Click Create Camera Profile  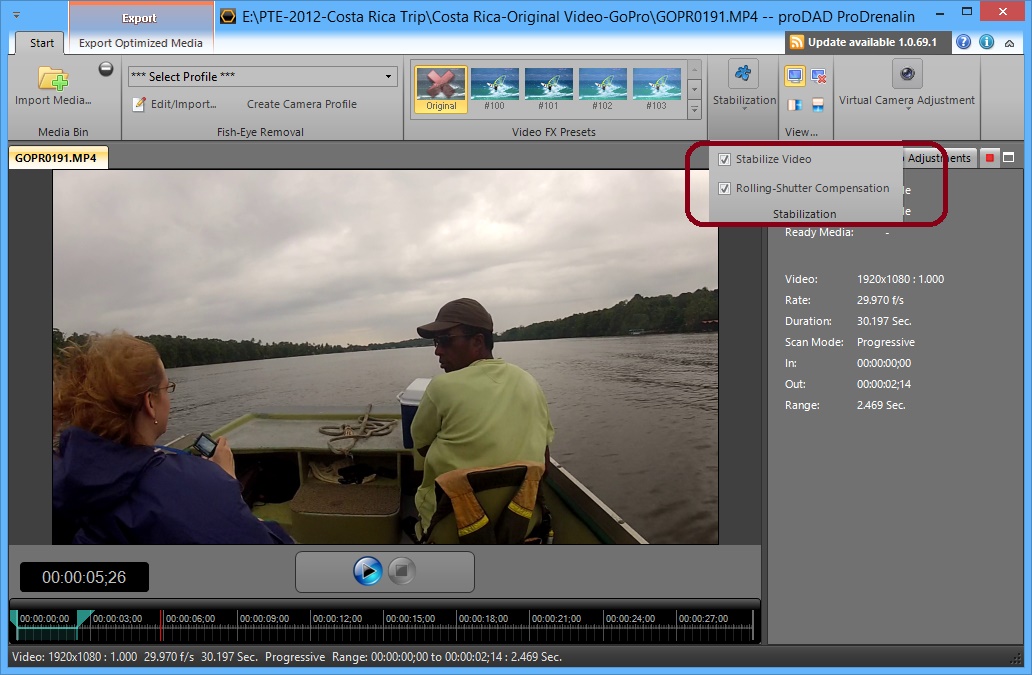coord(301,104)
